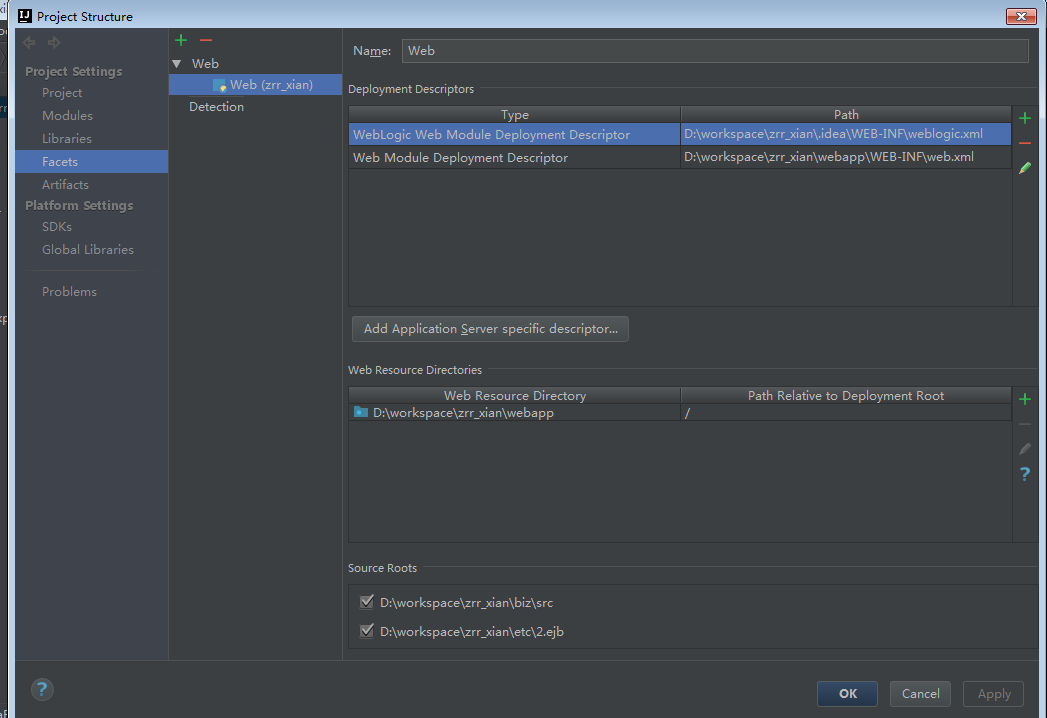Close the Project Structure dialog

coord(1021,16)
